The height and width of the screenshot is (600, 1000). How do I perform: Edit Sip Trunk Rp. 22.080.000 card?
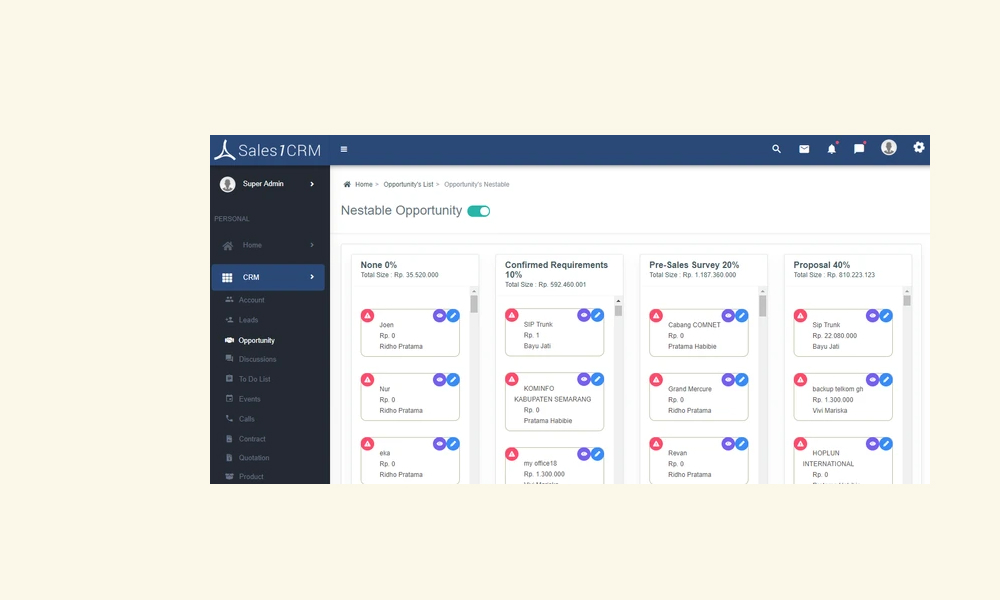click(x=886, y=316)
